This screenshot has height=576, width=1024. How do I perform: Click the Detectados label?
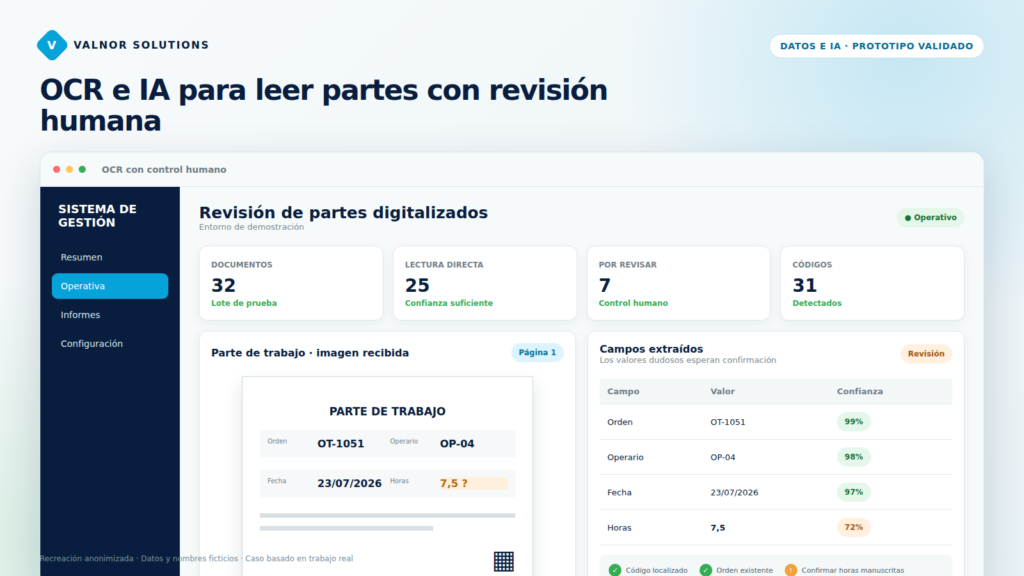tap(817, 303)
